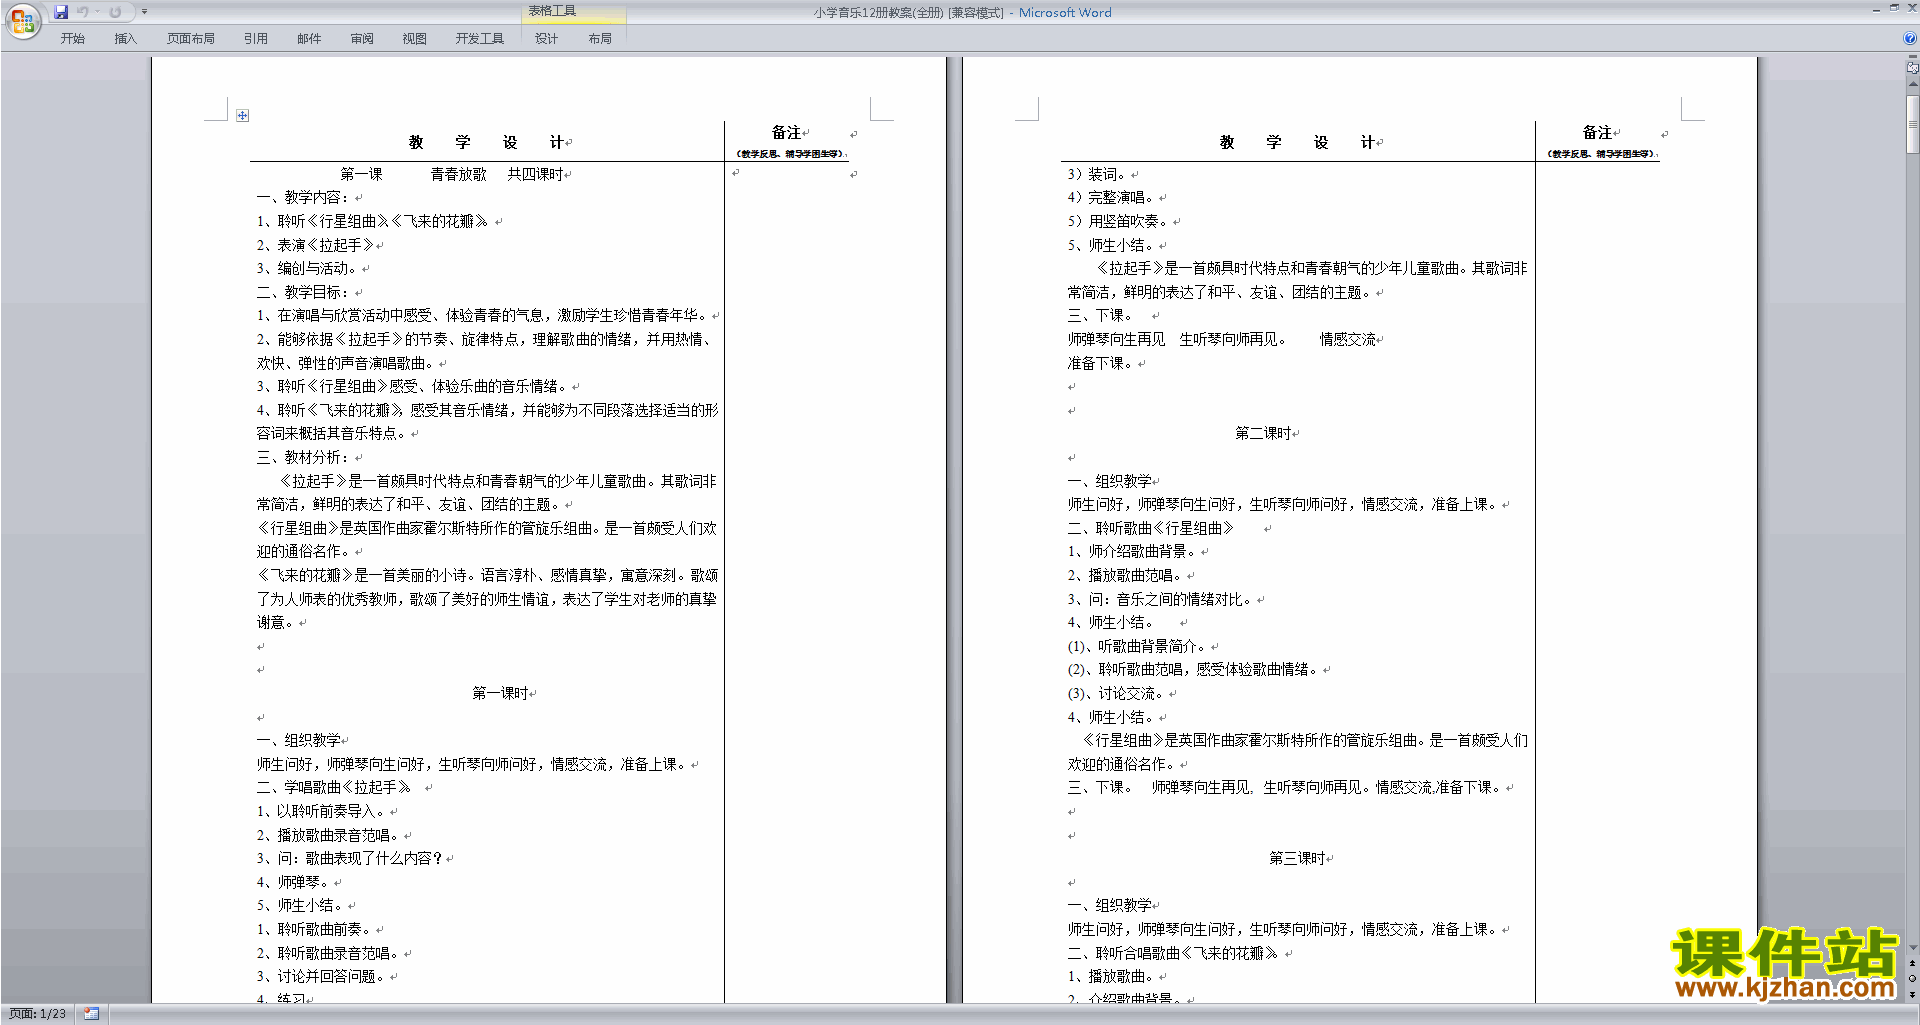Click the left page 教学设计 heading
Screen dimensions: 1920x1025
pyautogui.click(x=489, y=142)
